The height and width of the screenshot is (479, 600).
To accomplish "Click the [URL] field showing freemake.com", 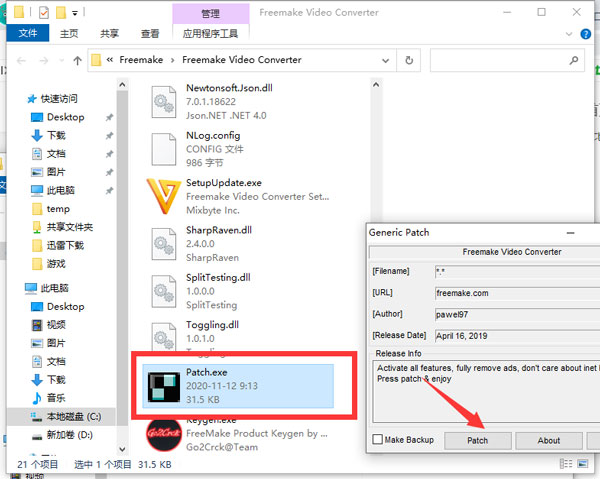I will [517, 293].
